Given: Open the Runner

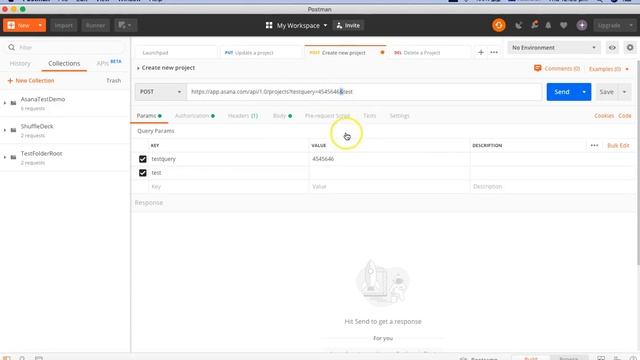Looking at the screenshot, I should tap(96, 25).
